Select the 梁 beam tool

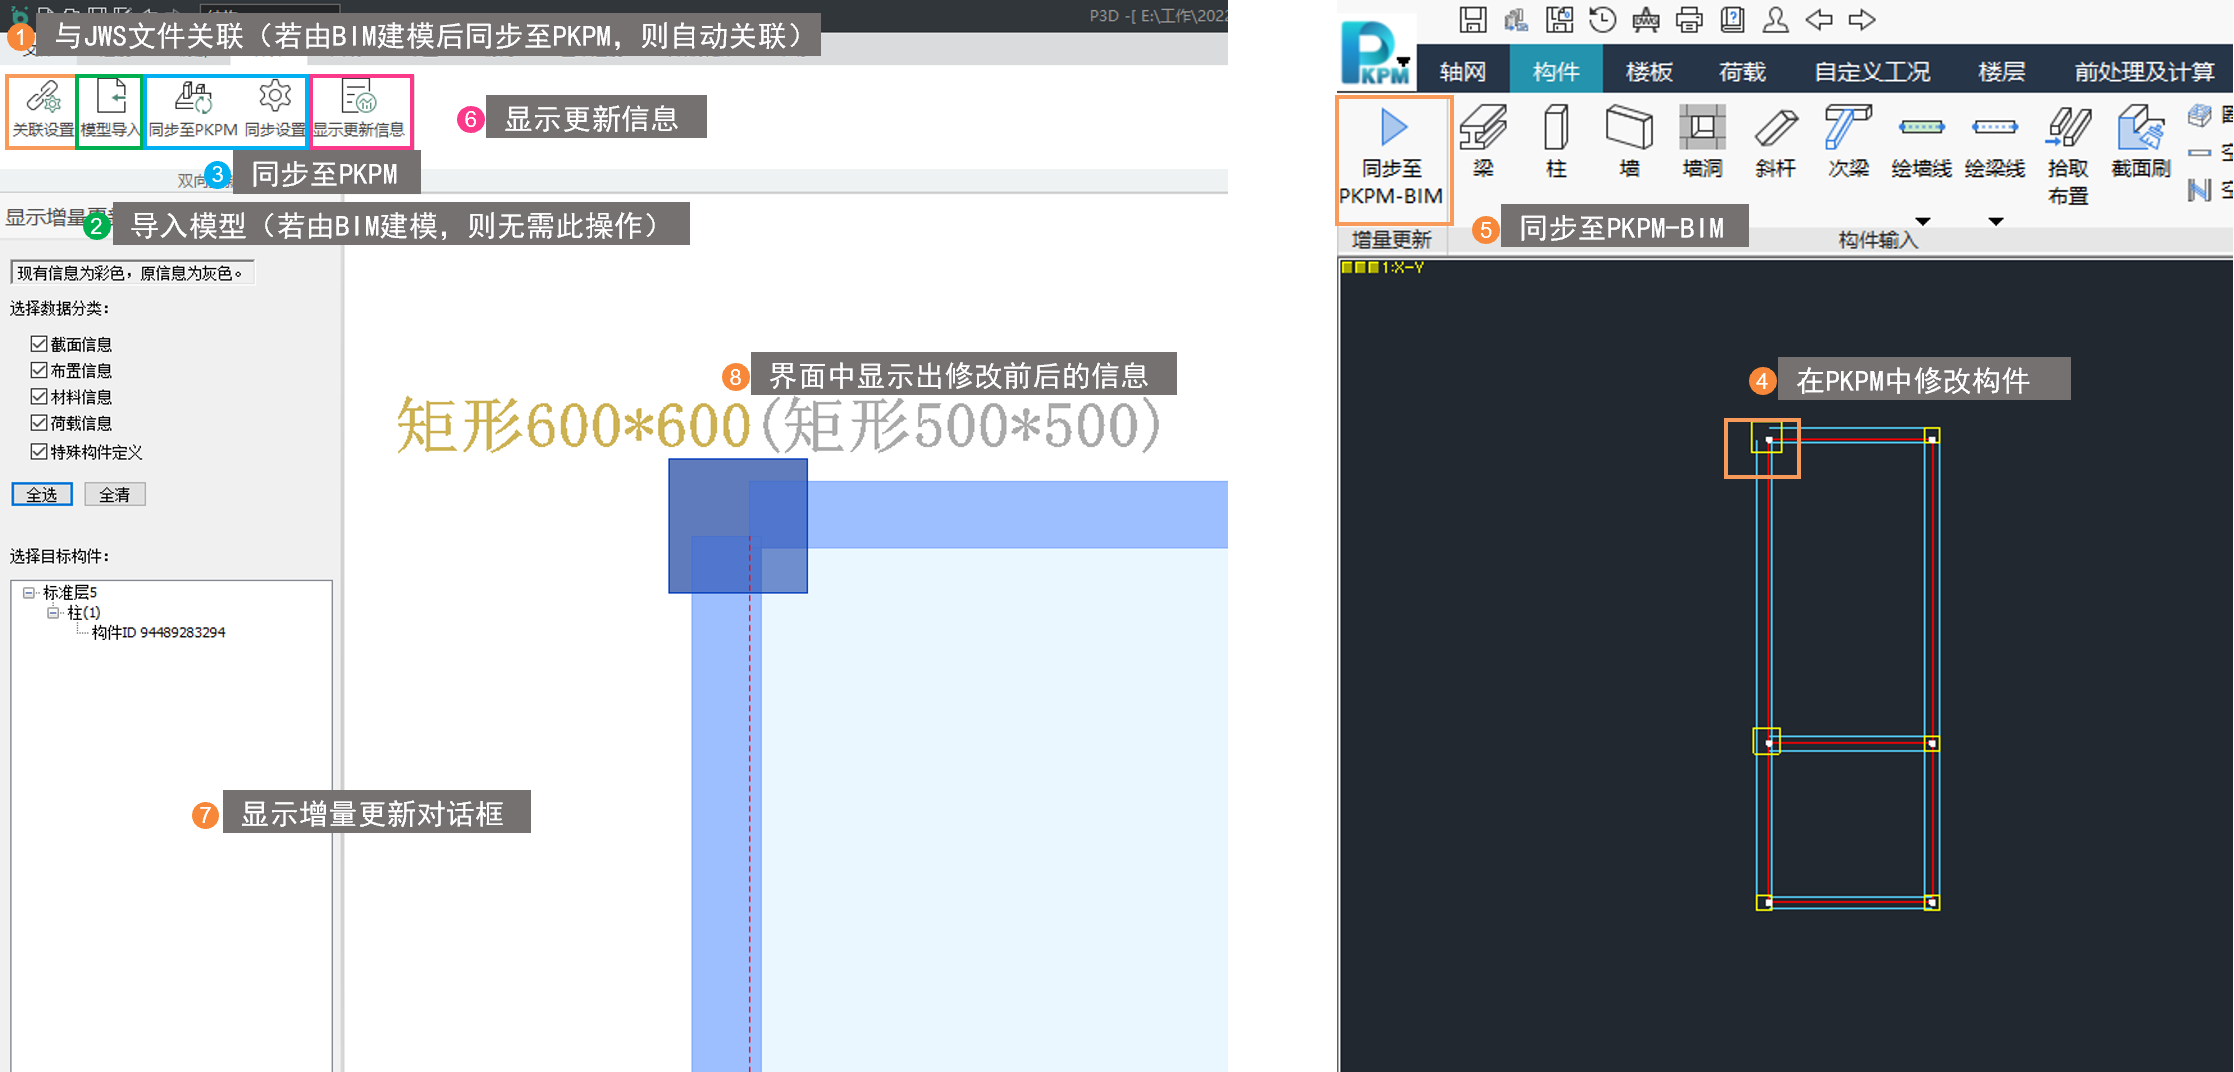(1483, 142)
